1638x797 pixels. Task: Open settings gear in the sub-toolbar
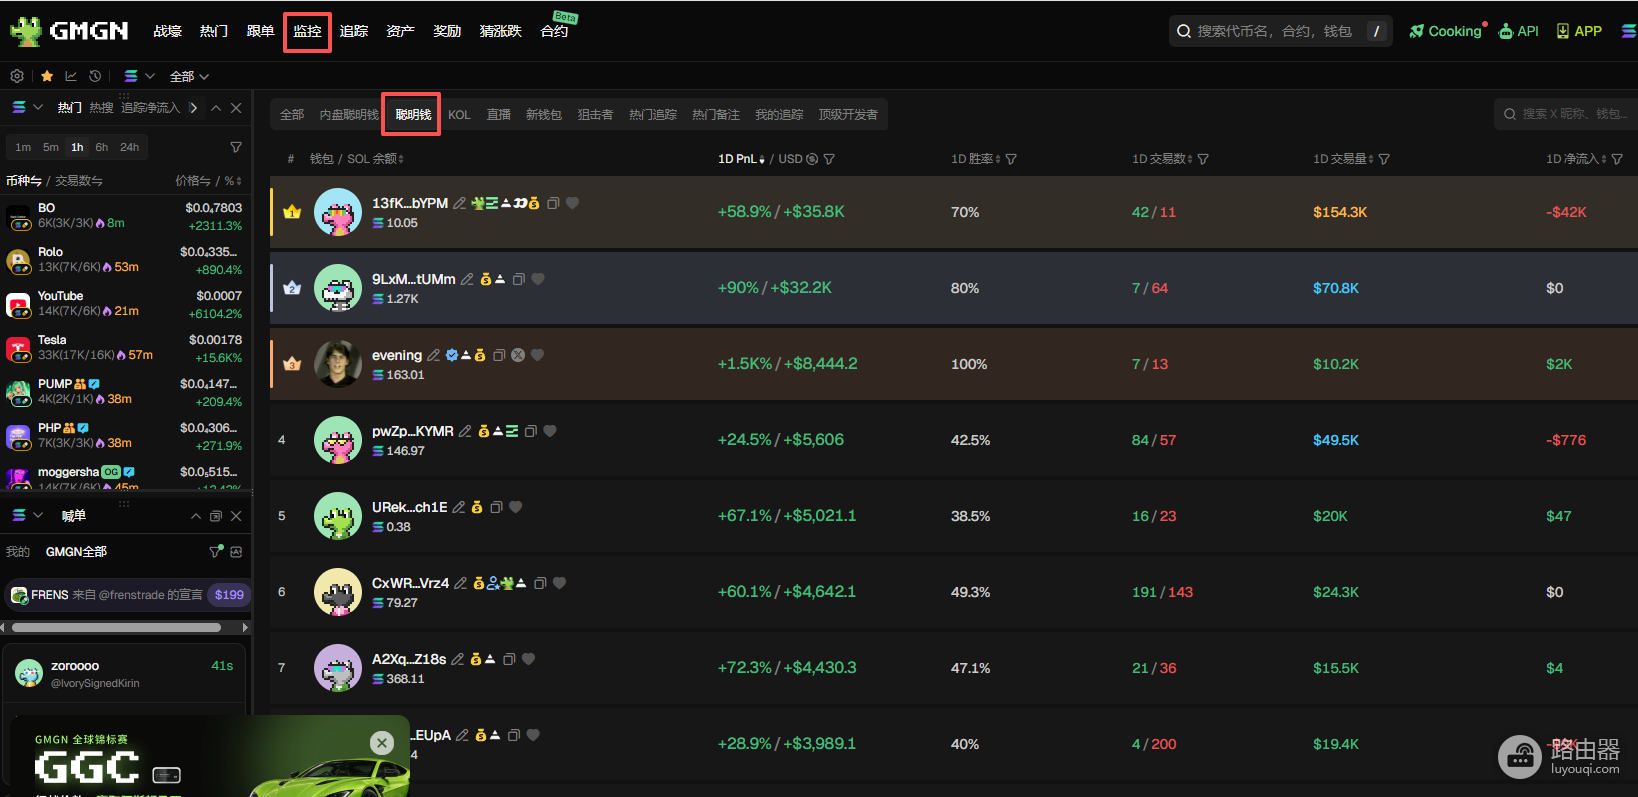(x=17, y=76)
